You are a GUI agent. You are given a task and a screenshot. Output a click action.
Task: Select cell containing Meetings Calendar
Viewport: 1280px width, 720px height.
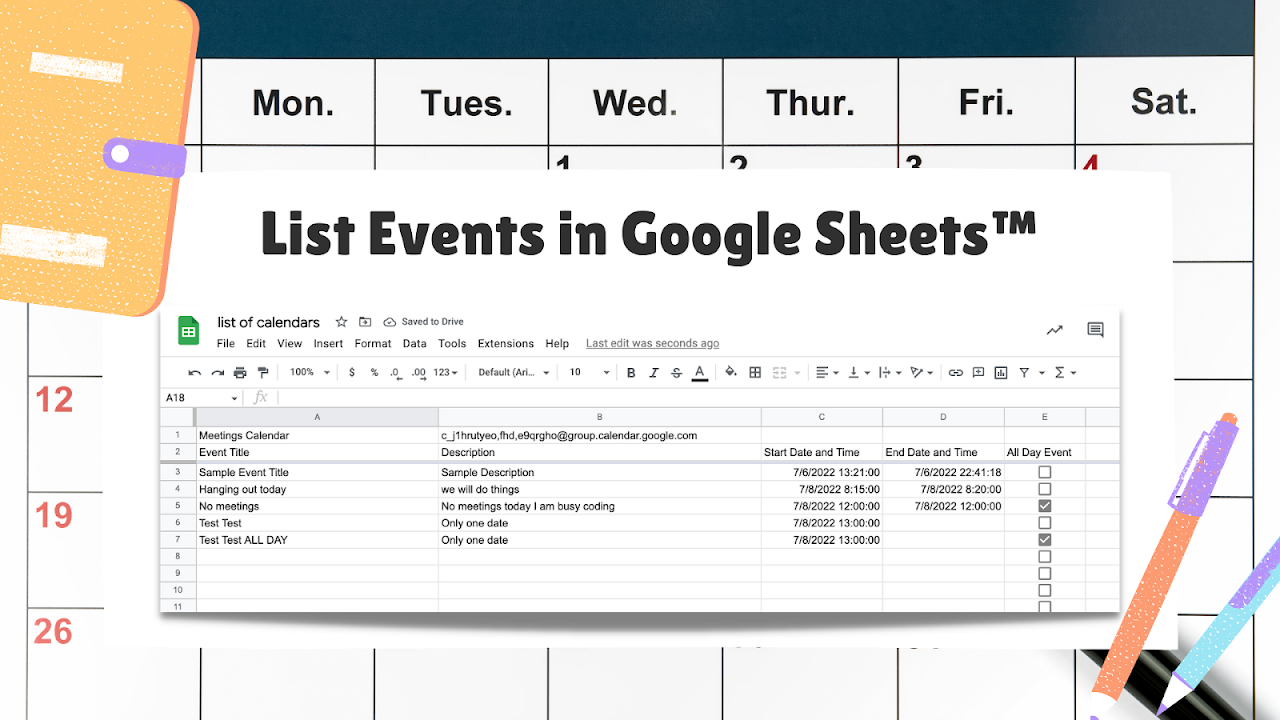coord(317,436)
